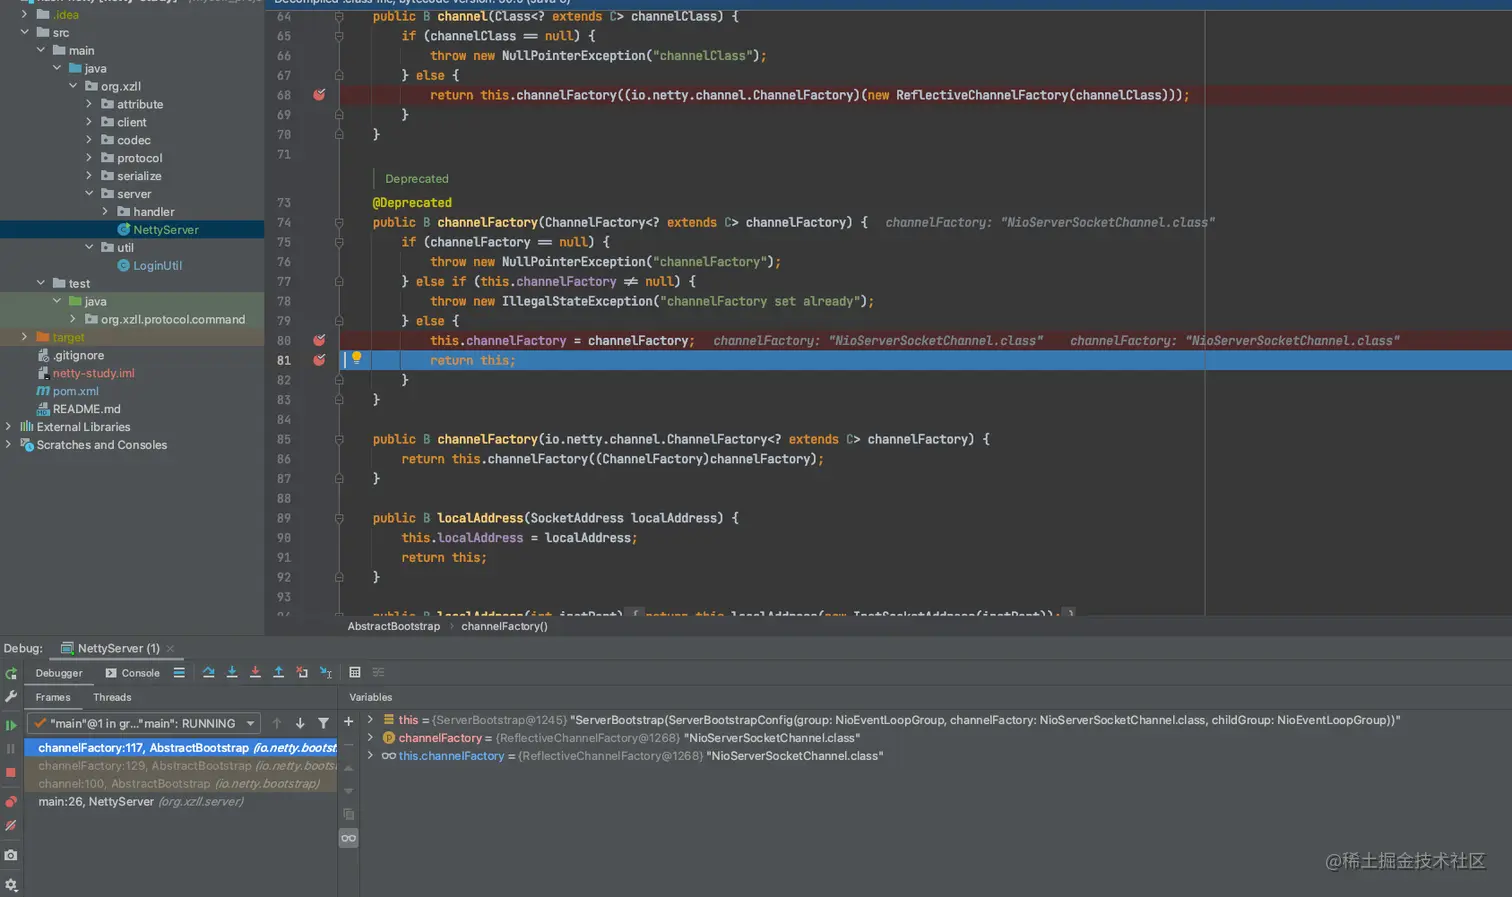Collapse the server package folder

click(89, 194)
